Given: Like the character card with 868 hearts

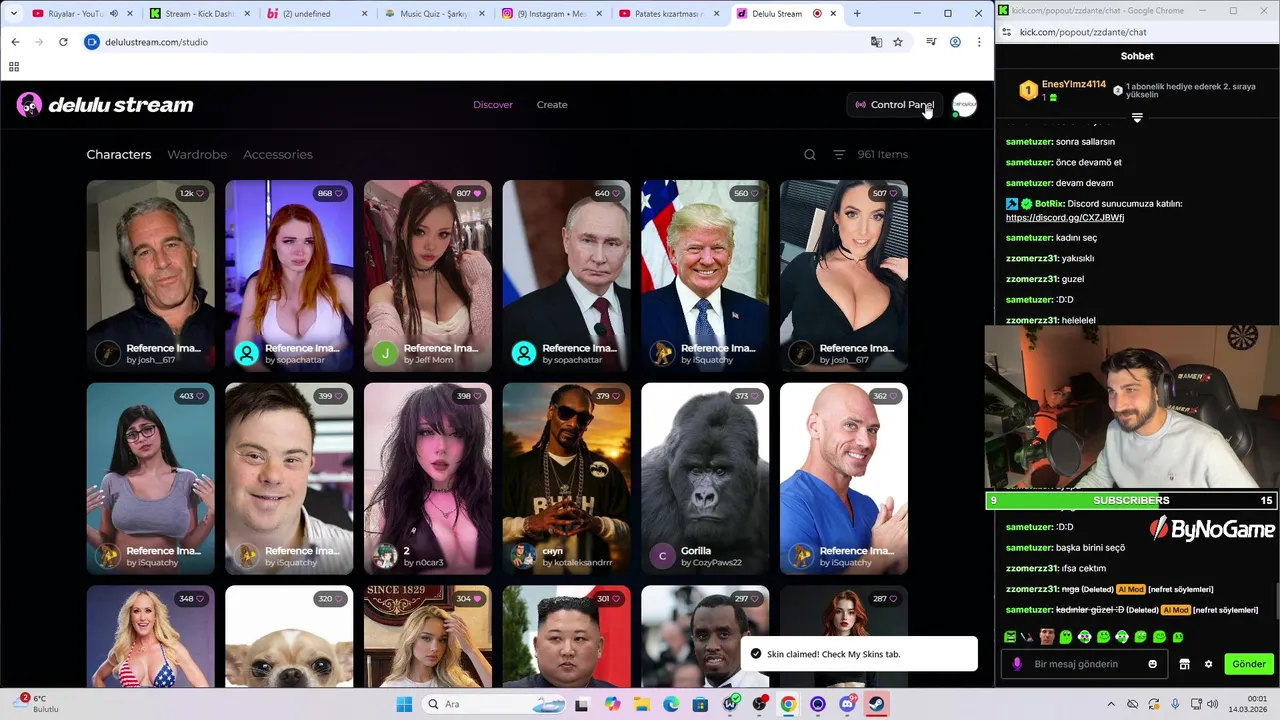Looking at the screenshot, I should (330, 193).
